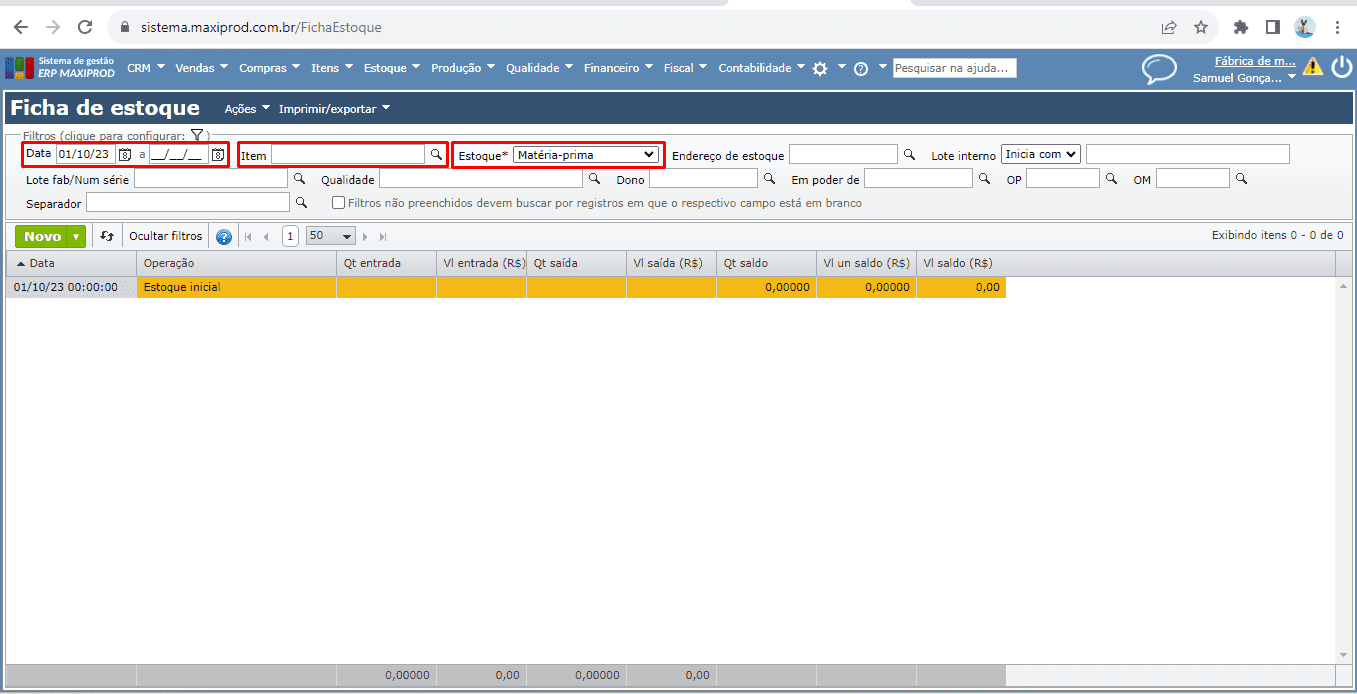Click the OP search magnifier

click(x=1110, y=179)
